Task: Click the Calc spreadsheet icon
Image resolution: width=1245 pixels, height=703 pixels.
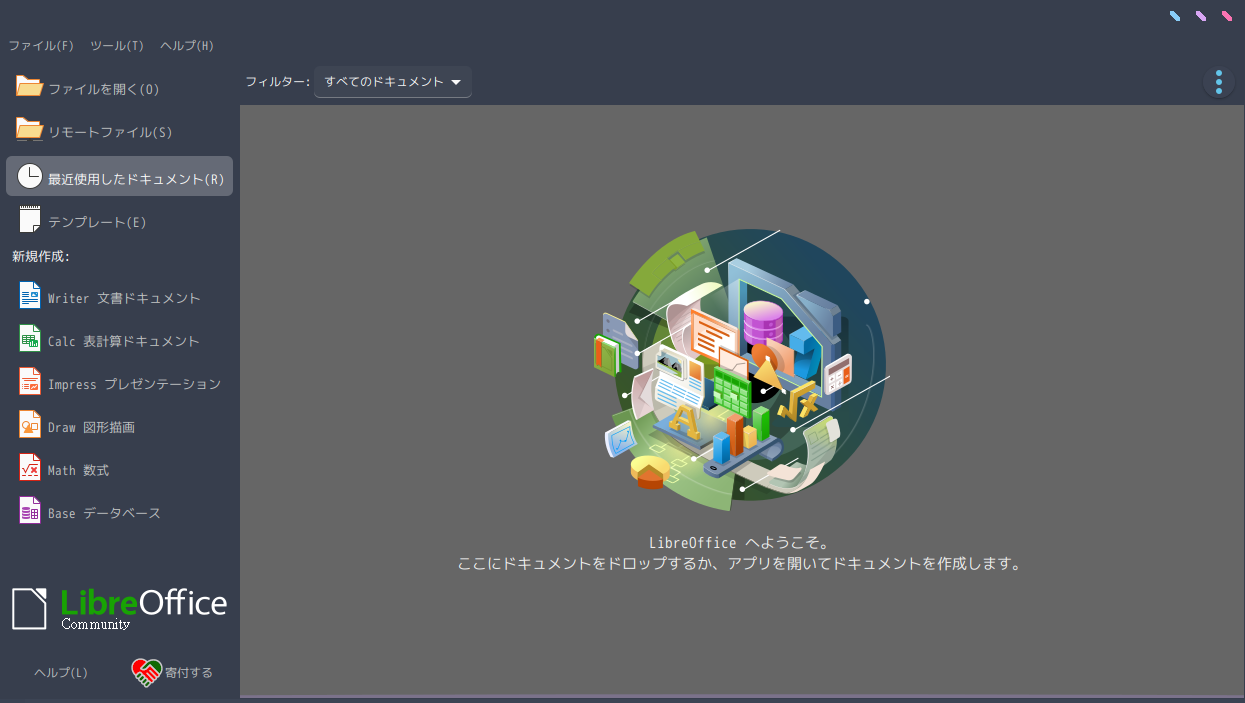Action: click(30, 340)
